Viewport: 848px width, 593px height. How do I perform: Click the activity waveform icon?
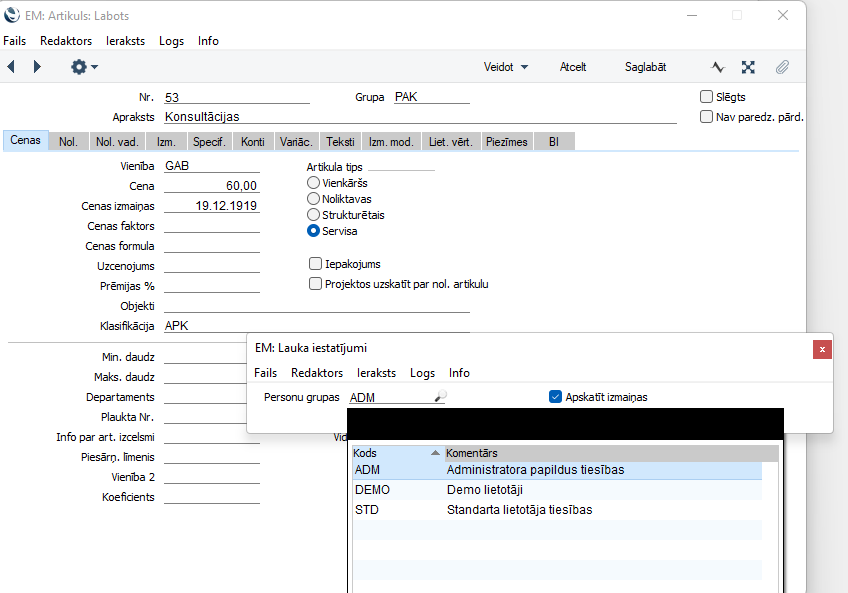click(x=717, y=67)
